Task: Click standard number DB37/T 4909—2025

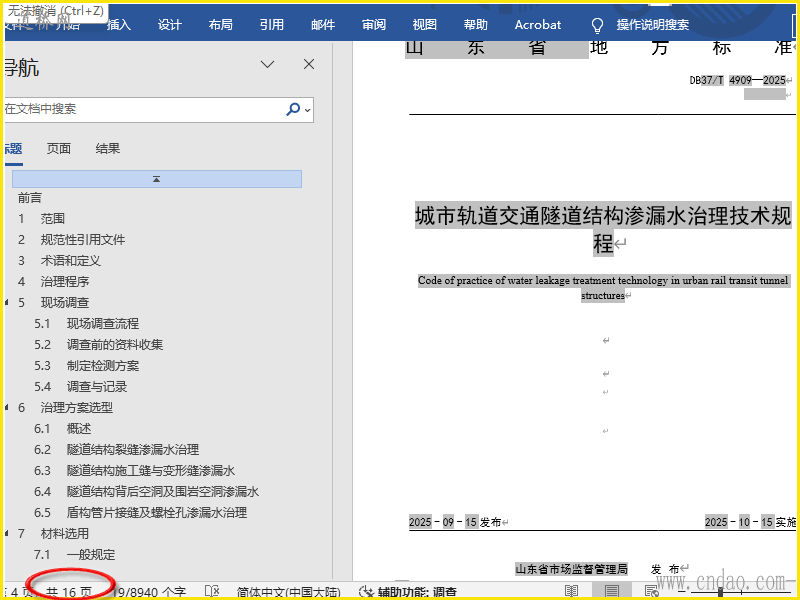Action: click(737, 80)
